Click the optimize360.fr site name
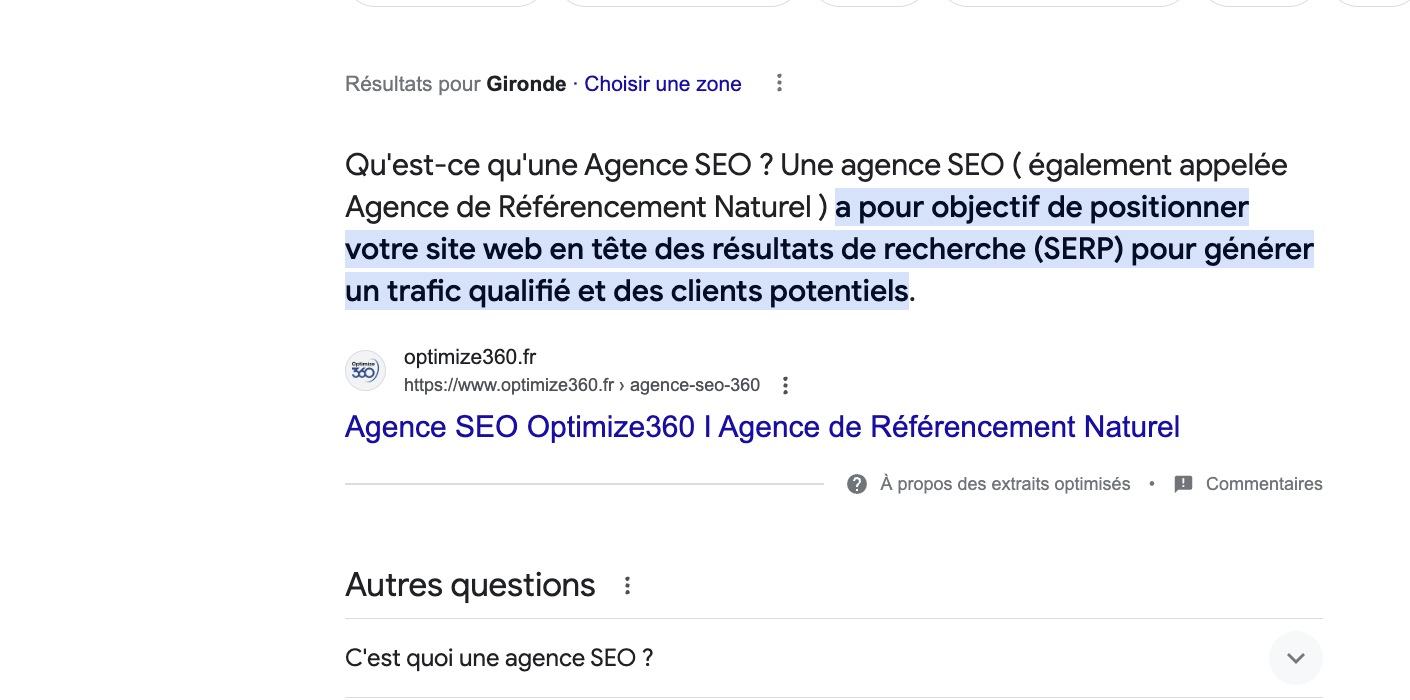 point(470,357)
